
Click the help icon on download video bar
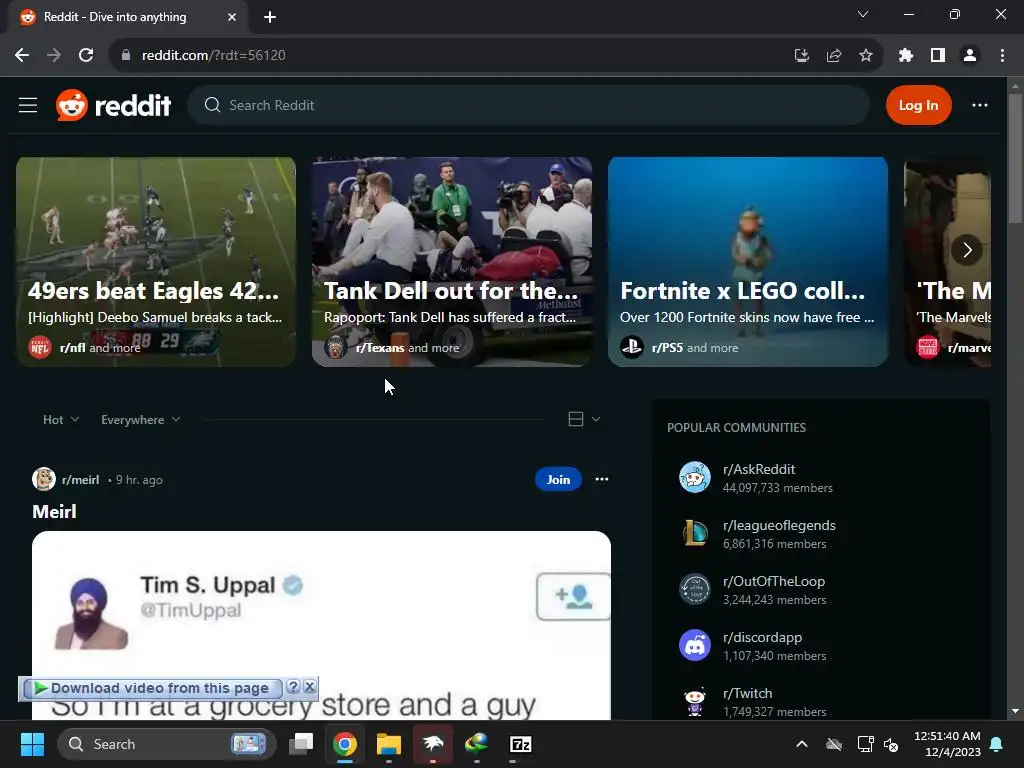click(293, 687)
